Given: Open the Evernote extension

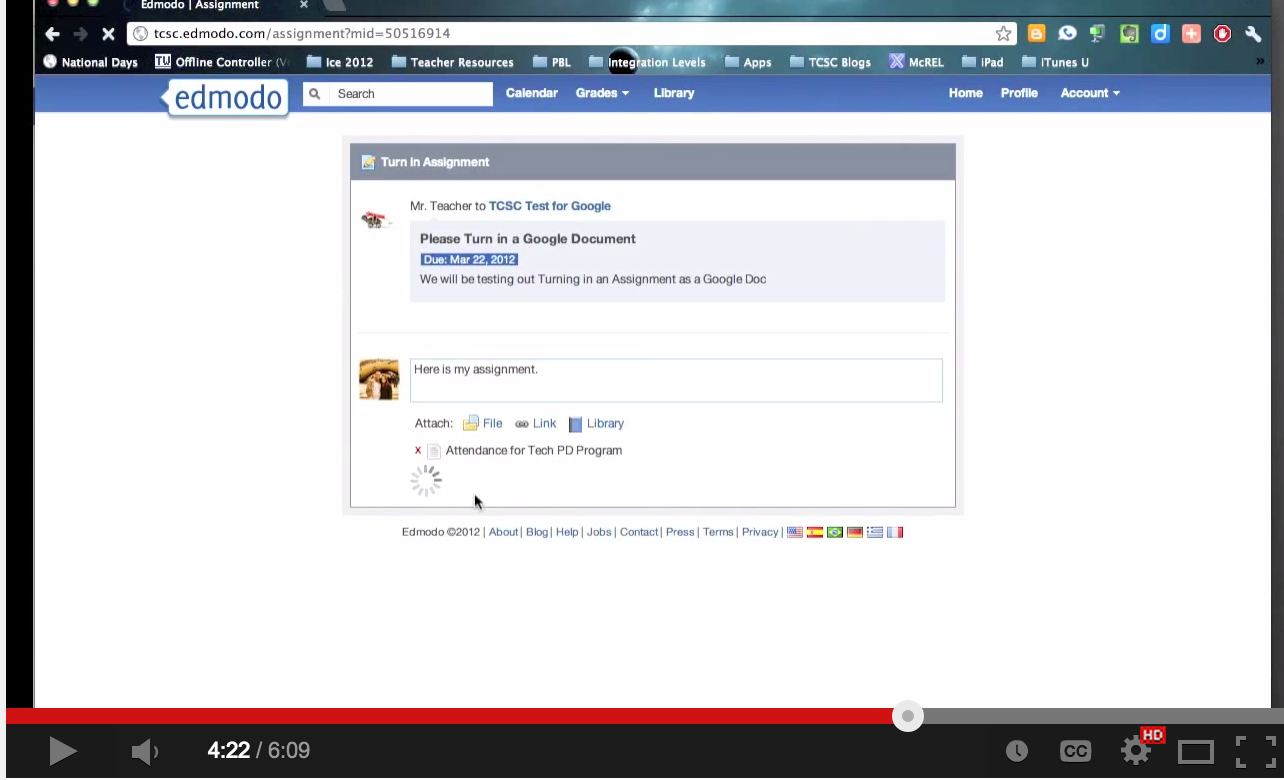Looking at the screenshot, I should pos(1129,34).
